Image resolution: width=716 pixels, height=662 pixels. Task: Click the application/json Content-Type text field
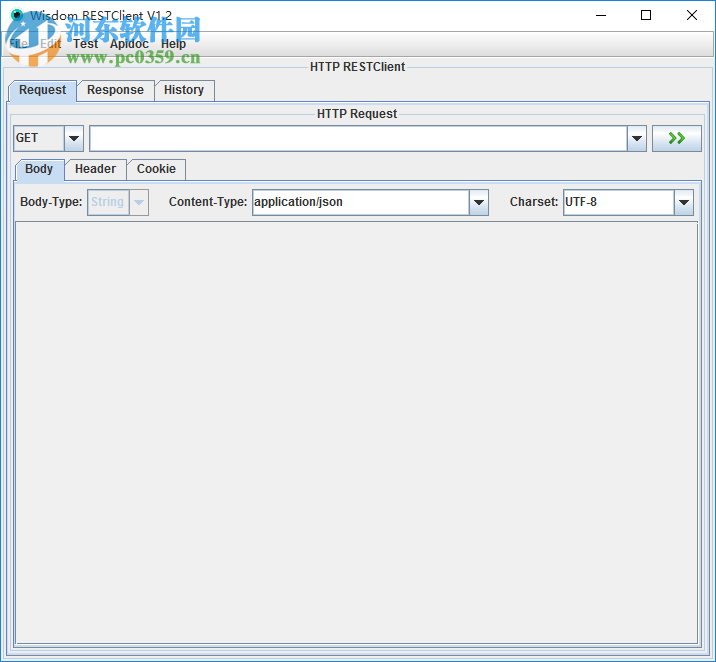click(x=361, y=202)
